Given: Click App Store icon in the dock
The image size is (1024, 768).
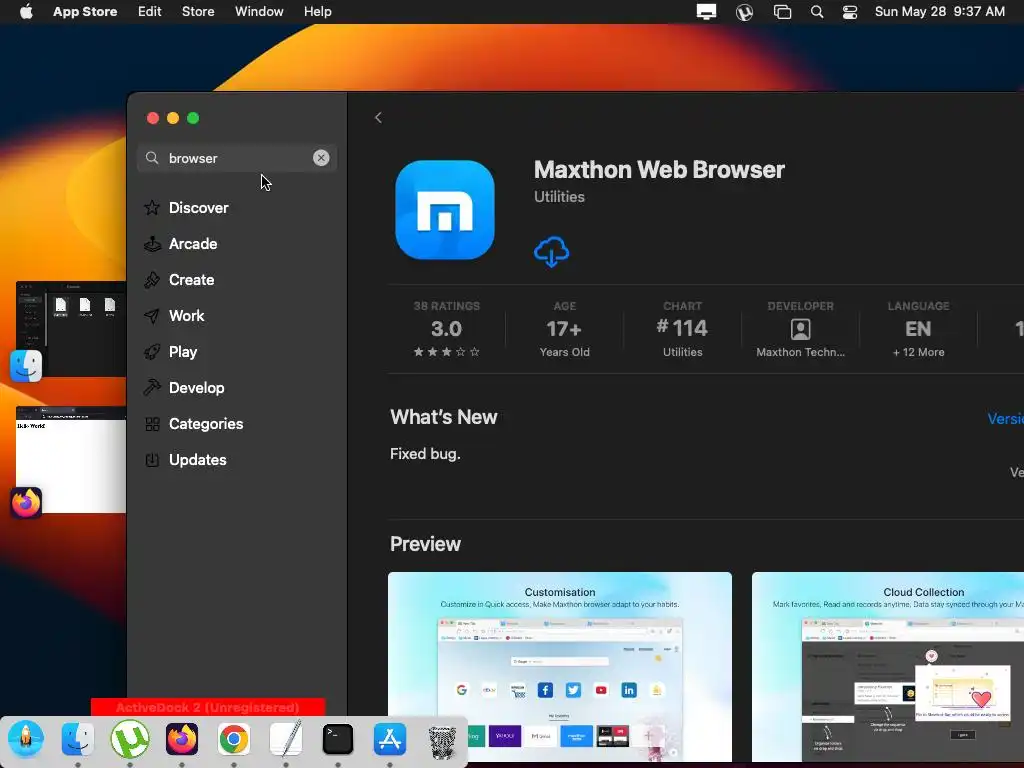Looking at the screenshot, I should [x=390, y=739].
